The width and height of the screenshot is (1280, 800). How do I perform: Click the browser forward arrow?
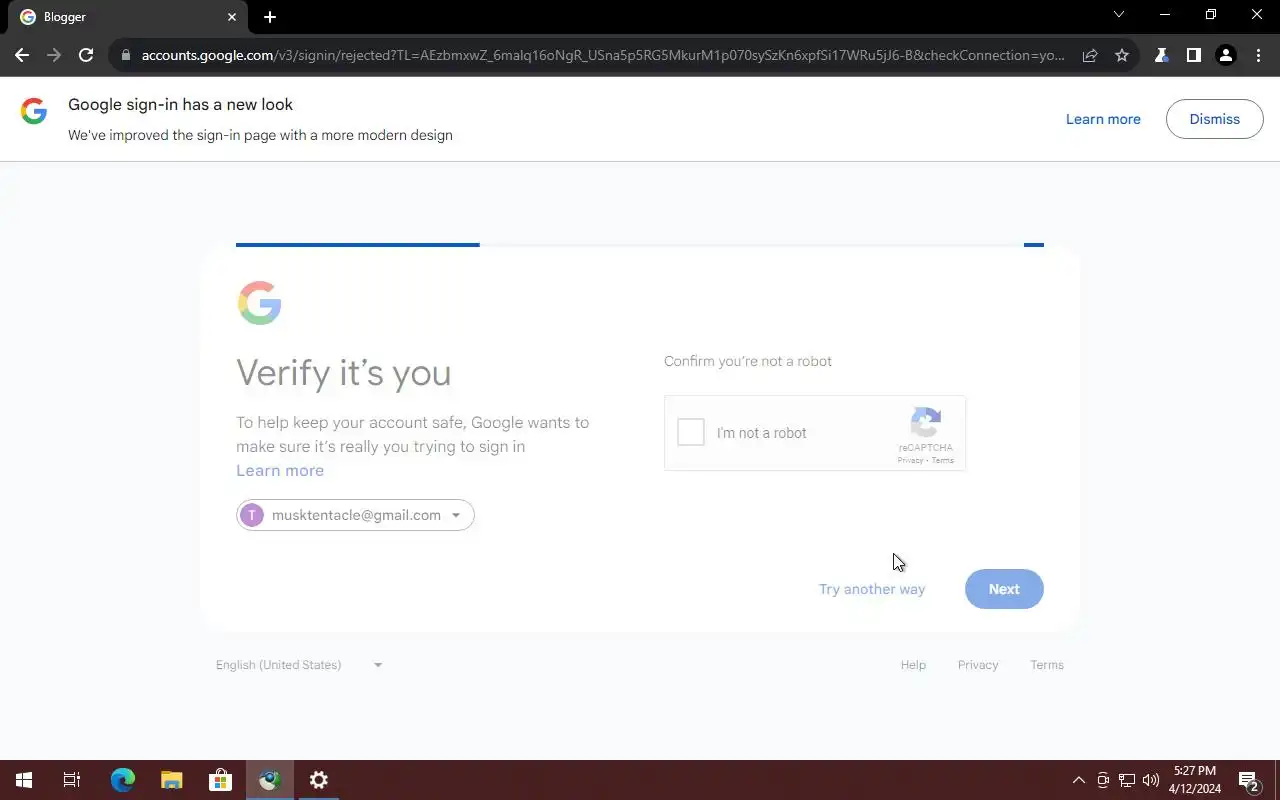point(54,55)
